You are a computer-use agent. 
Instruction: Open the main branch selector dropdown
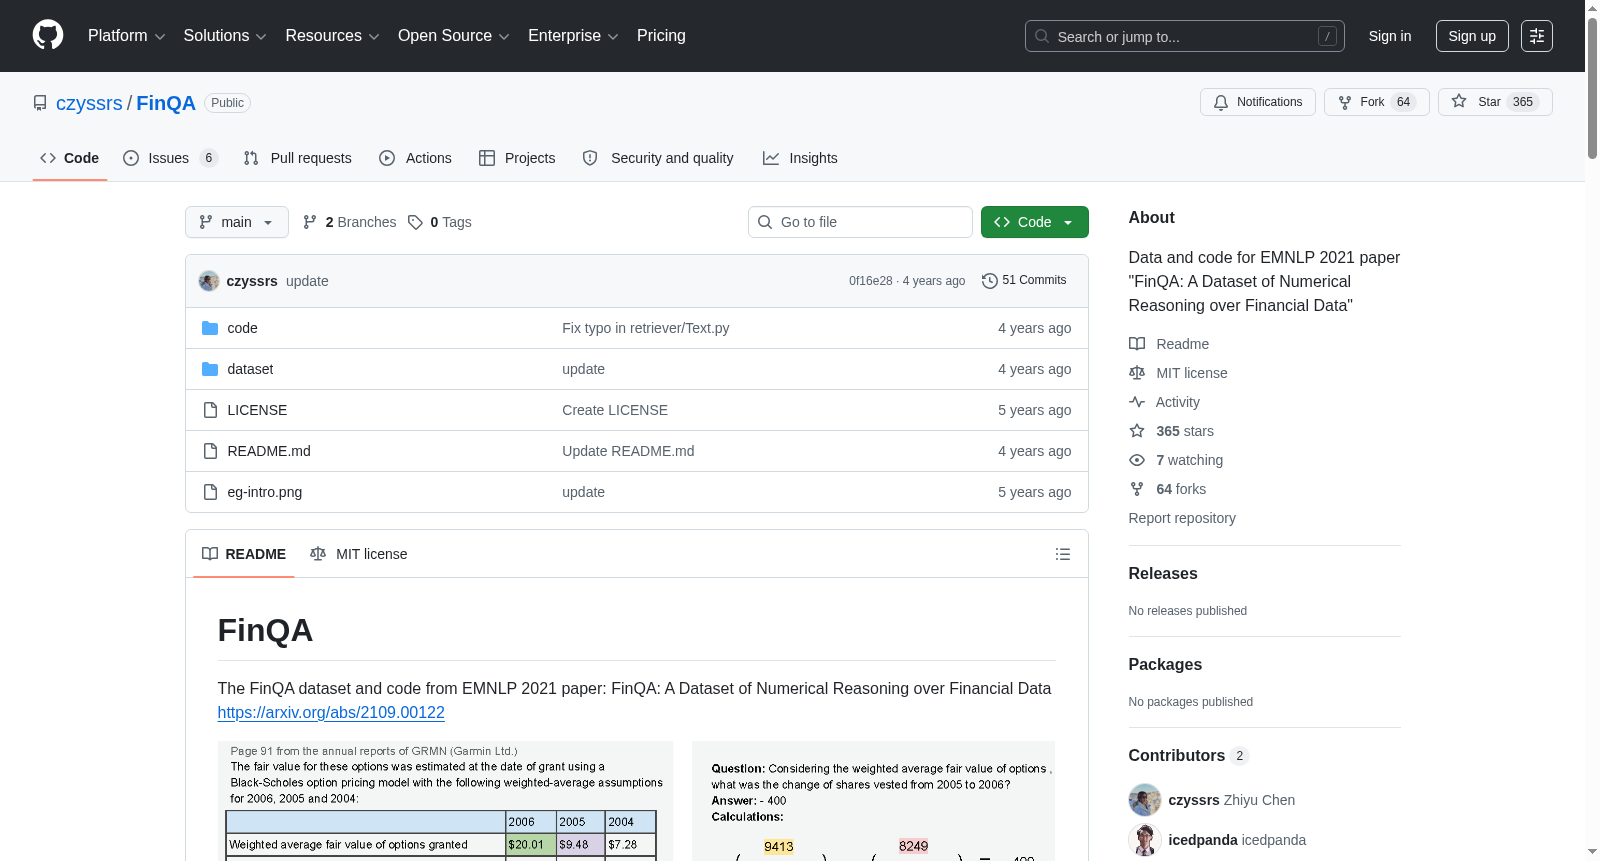[236, 222]
